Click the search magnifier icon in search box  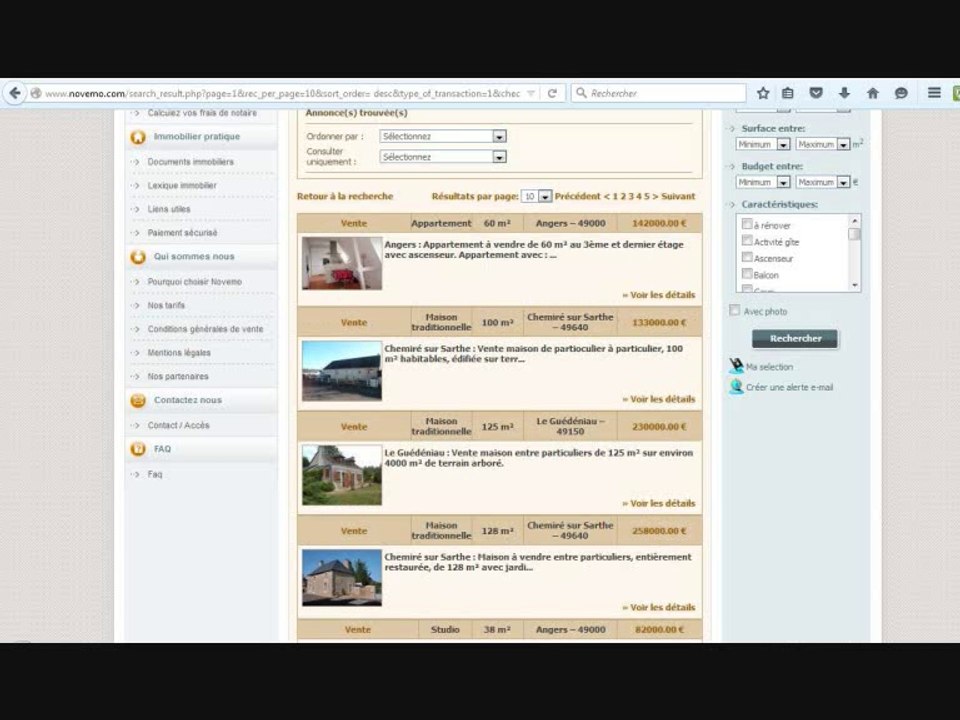point(582,93)
